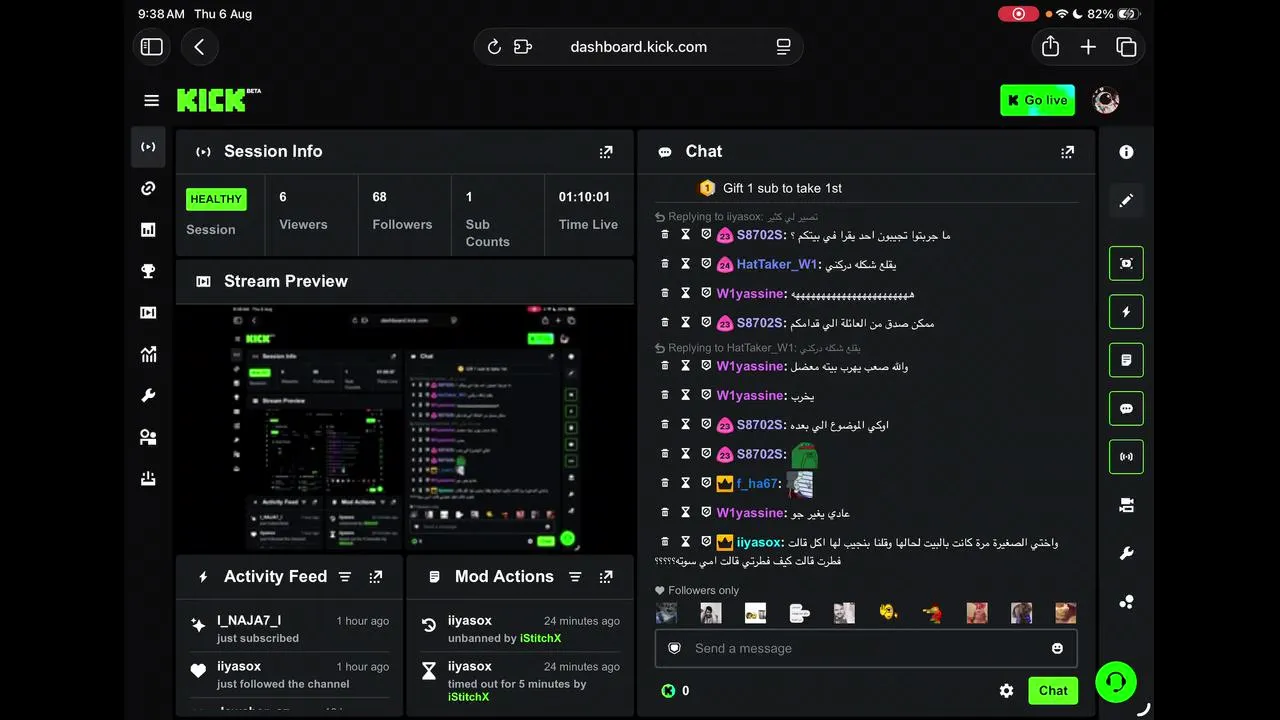Click the HEALTHY session status badge
This screenshot has width=1280, height=720.
click(x=216, y=199)
